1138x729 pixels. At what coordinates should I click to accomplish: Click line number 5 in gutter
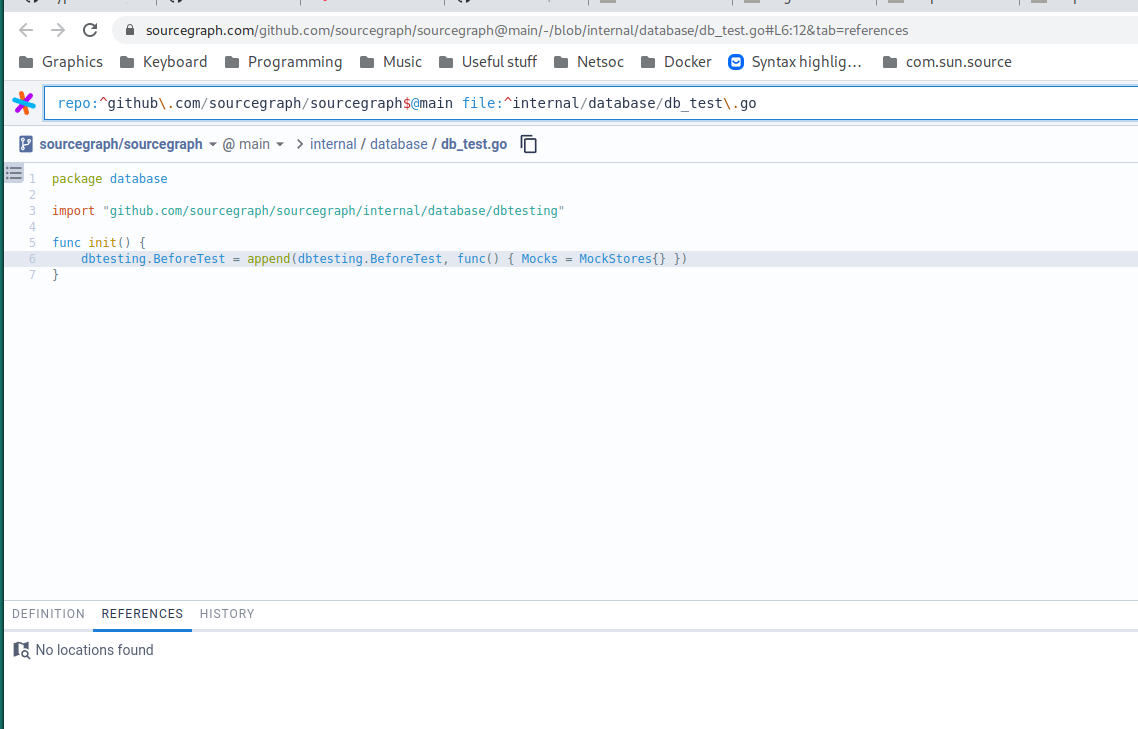click(x=33, y=243)
